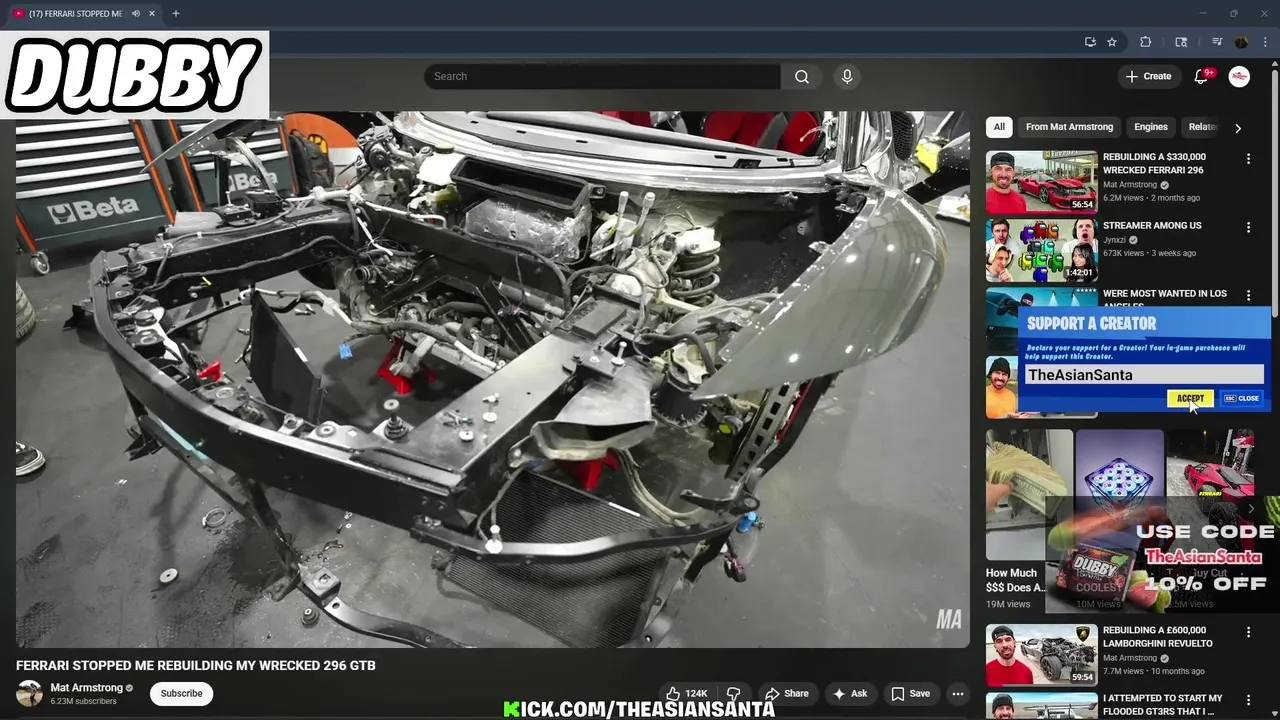1280x720 pixels.
Task: Mute tab via speaker icon
Action: 136,14
